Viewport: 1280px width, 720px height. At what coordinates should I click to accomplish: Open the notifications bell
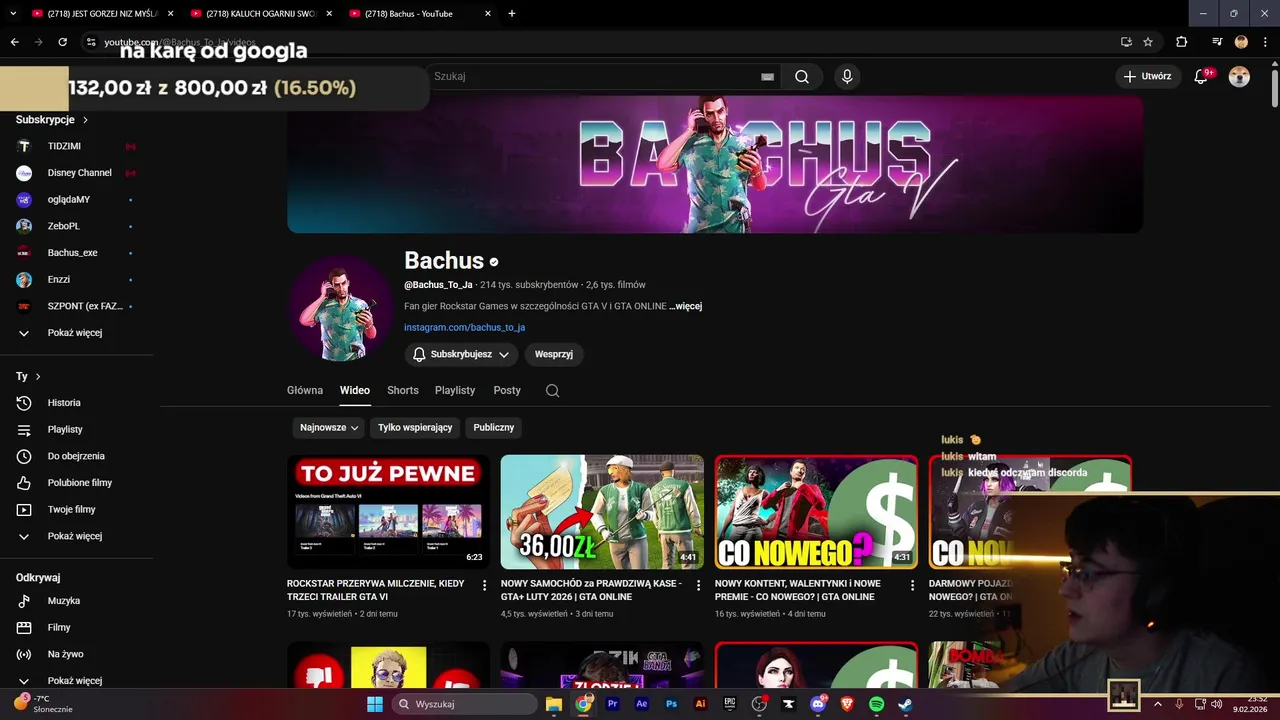1201,77
